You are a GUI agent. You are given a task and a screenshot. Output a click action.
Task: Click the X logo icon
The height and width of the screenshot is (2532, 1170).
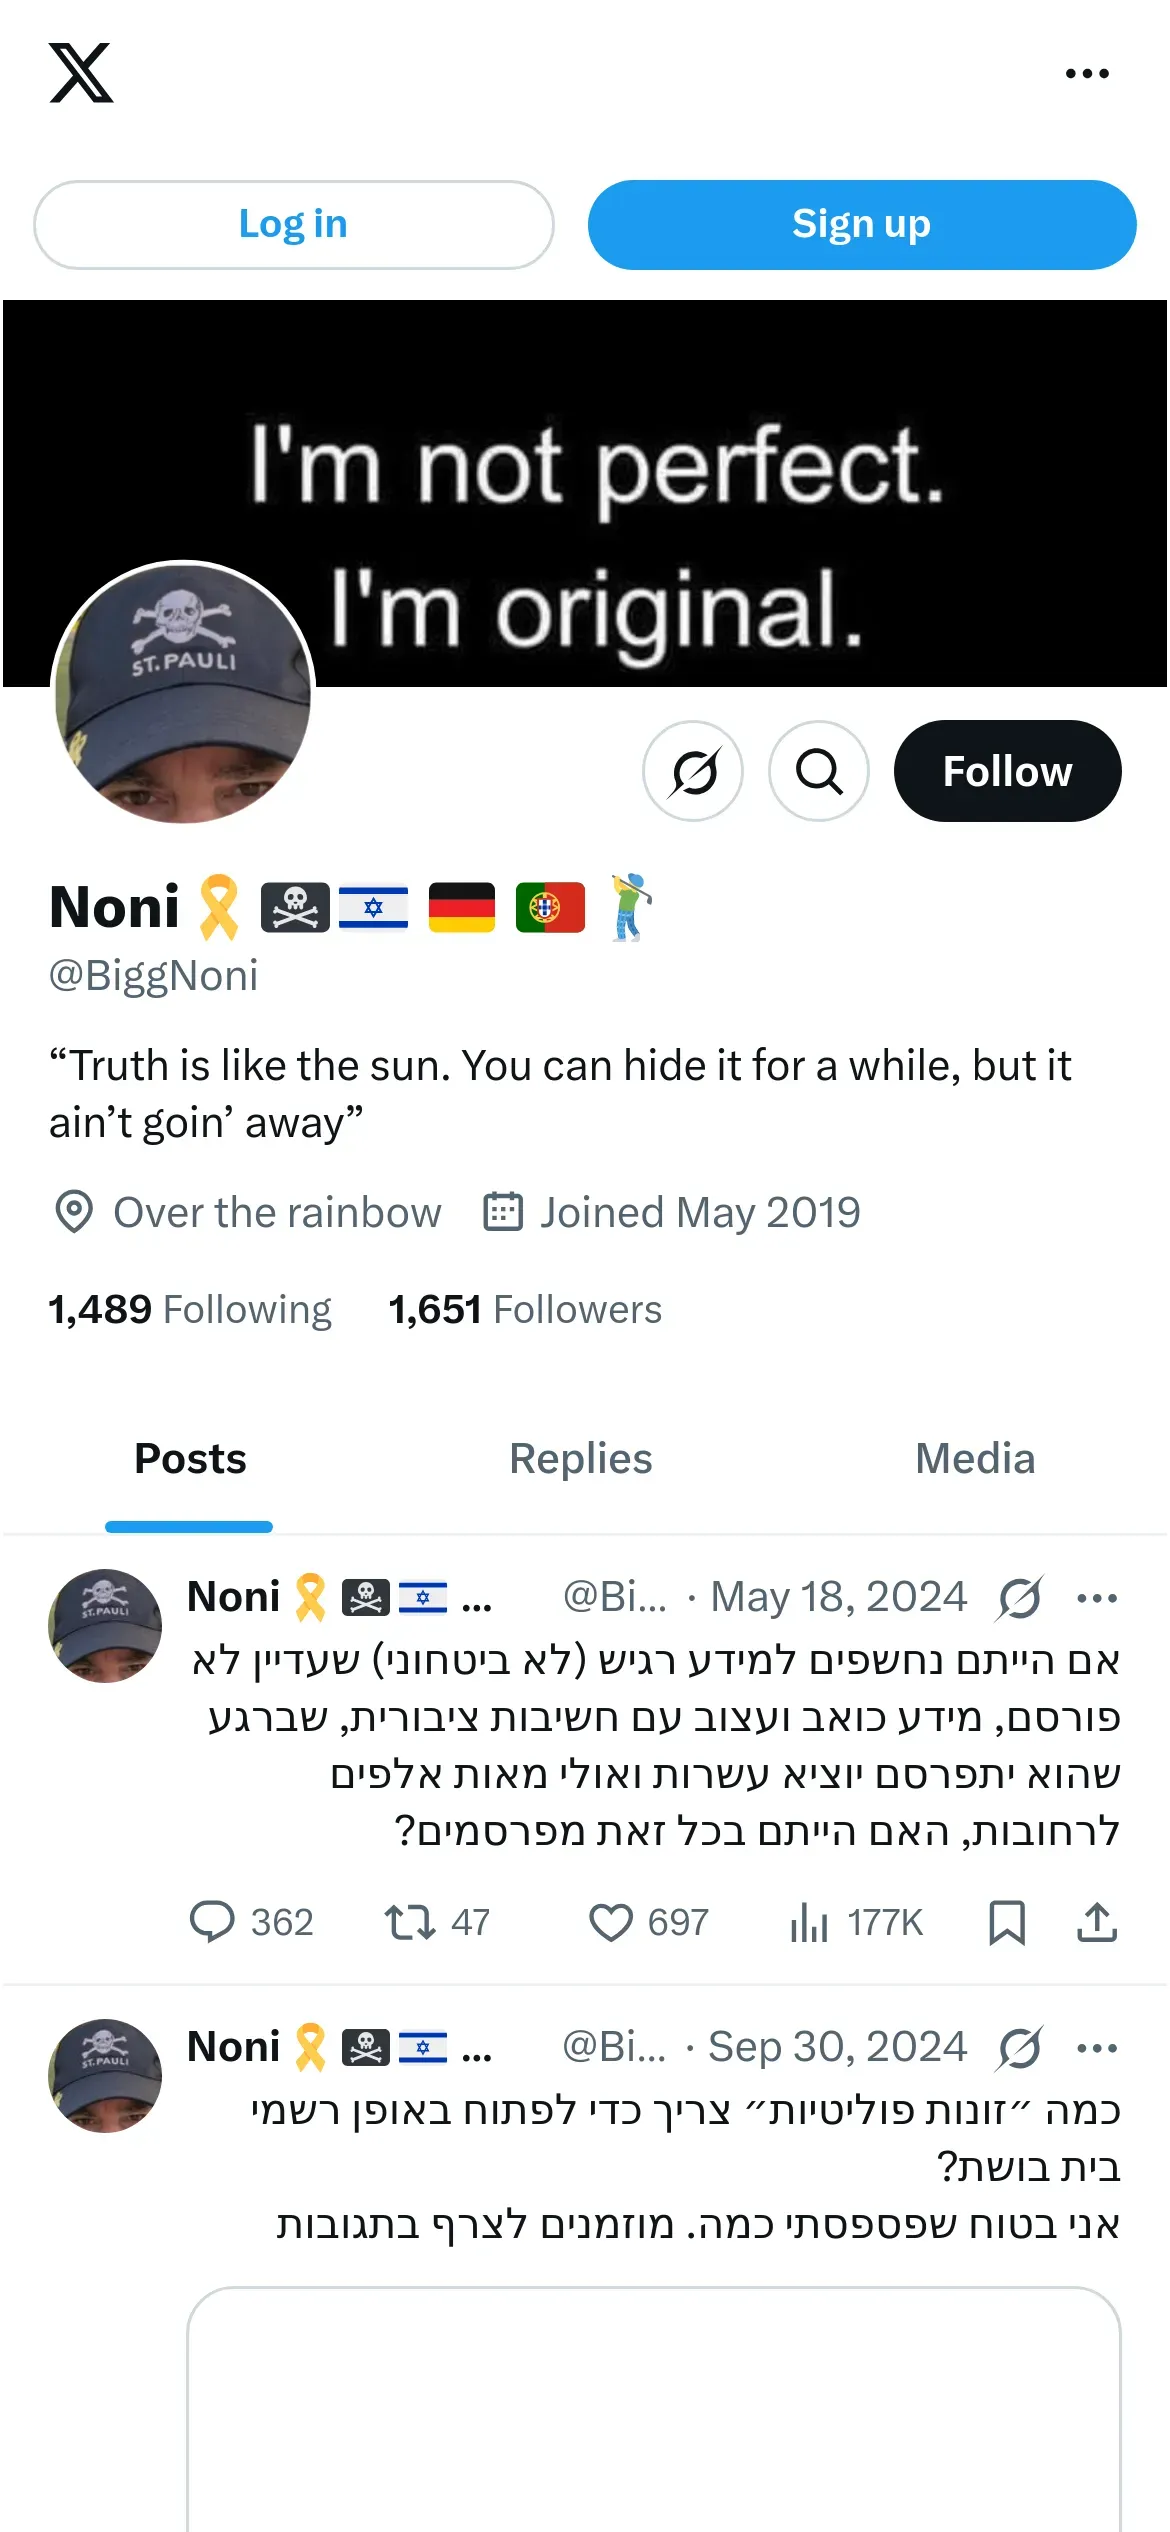coord(81,73)
